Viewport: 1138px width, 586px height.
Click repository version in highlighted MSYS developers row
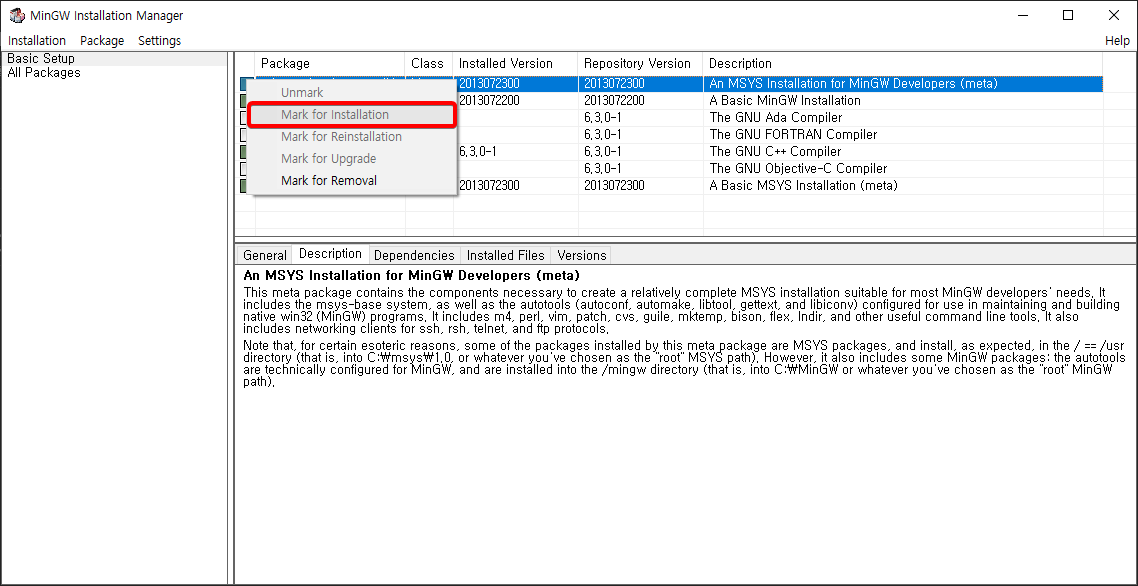pos(614,84)
